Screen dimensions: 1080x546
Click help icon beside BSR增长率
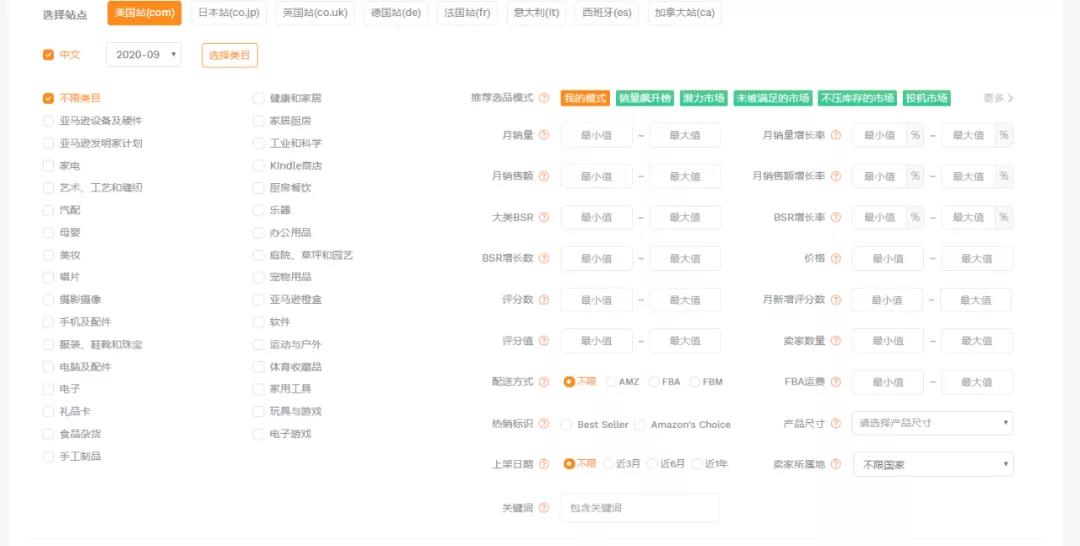tap(835, 218)
